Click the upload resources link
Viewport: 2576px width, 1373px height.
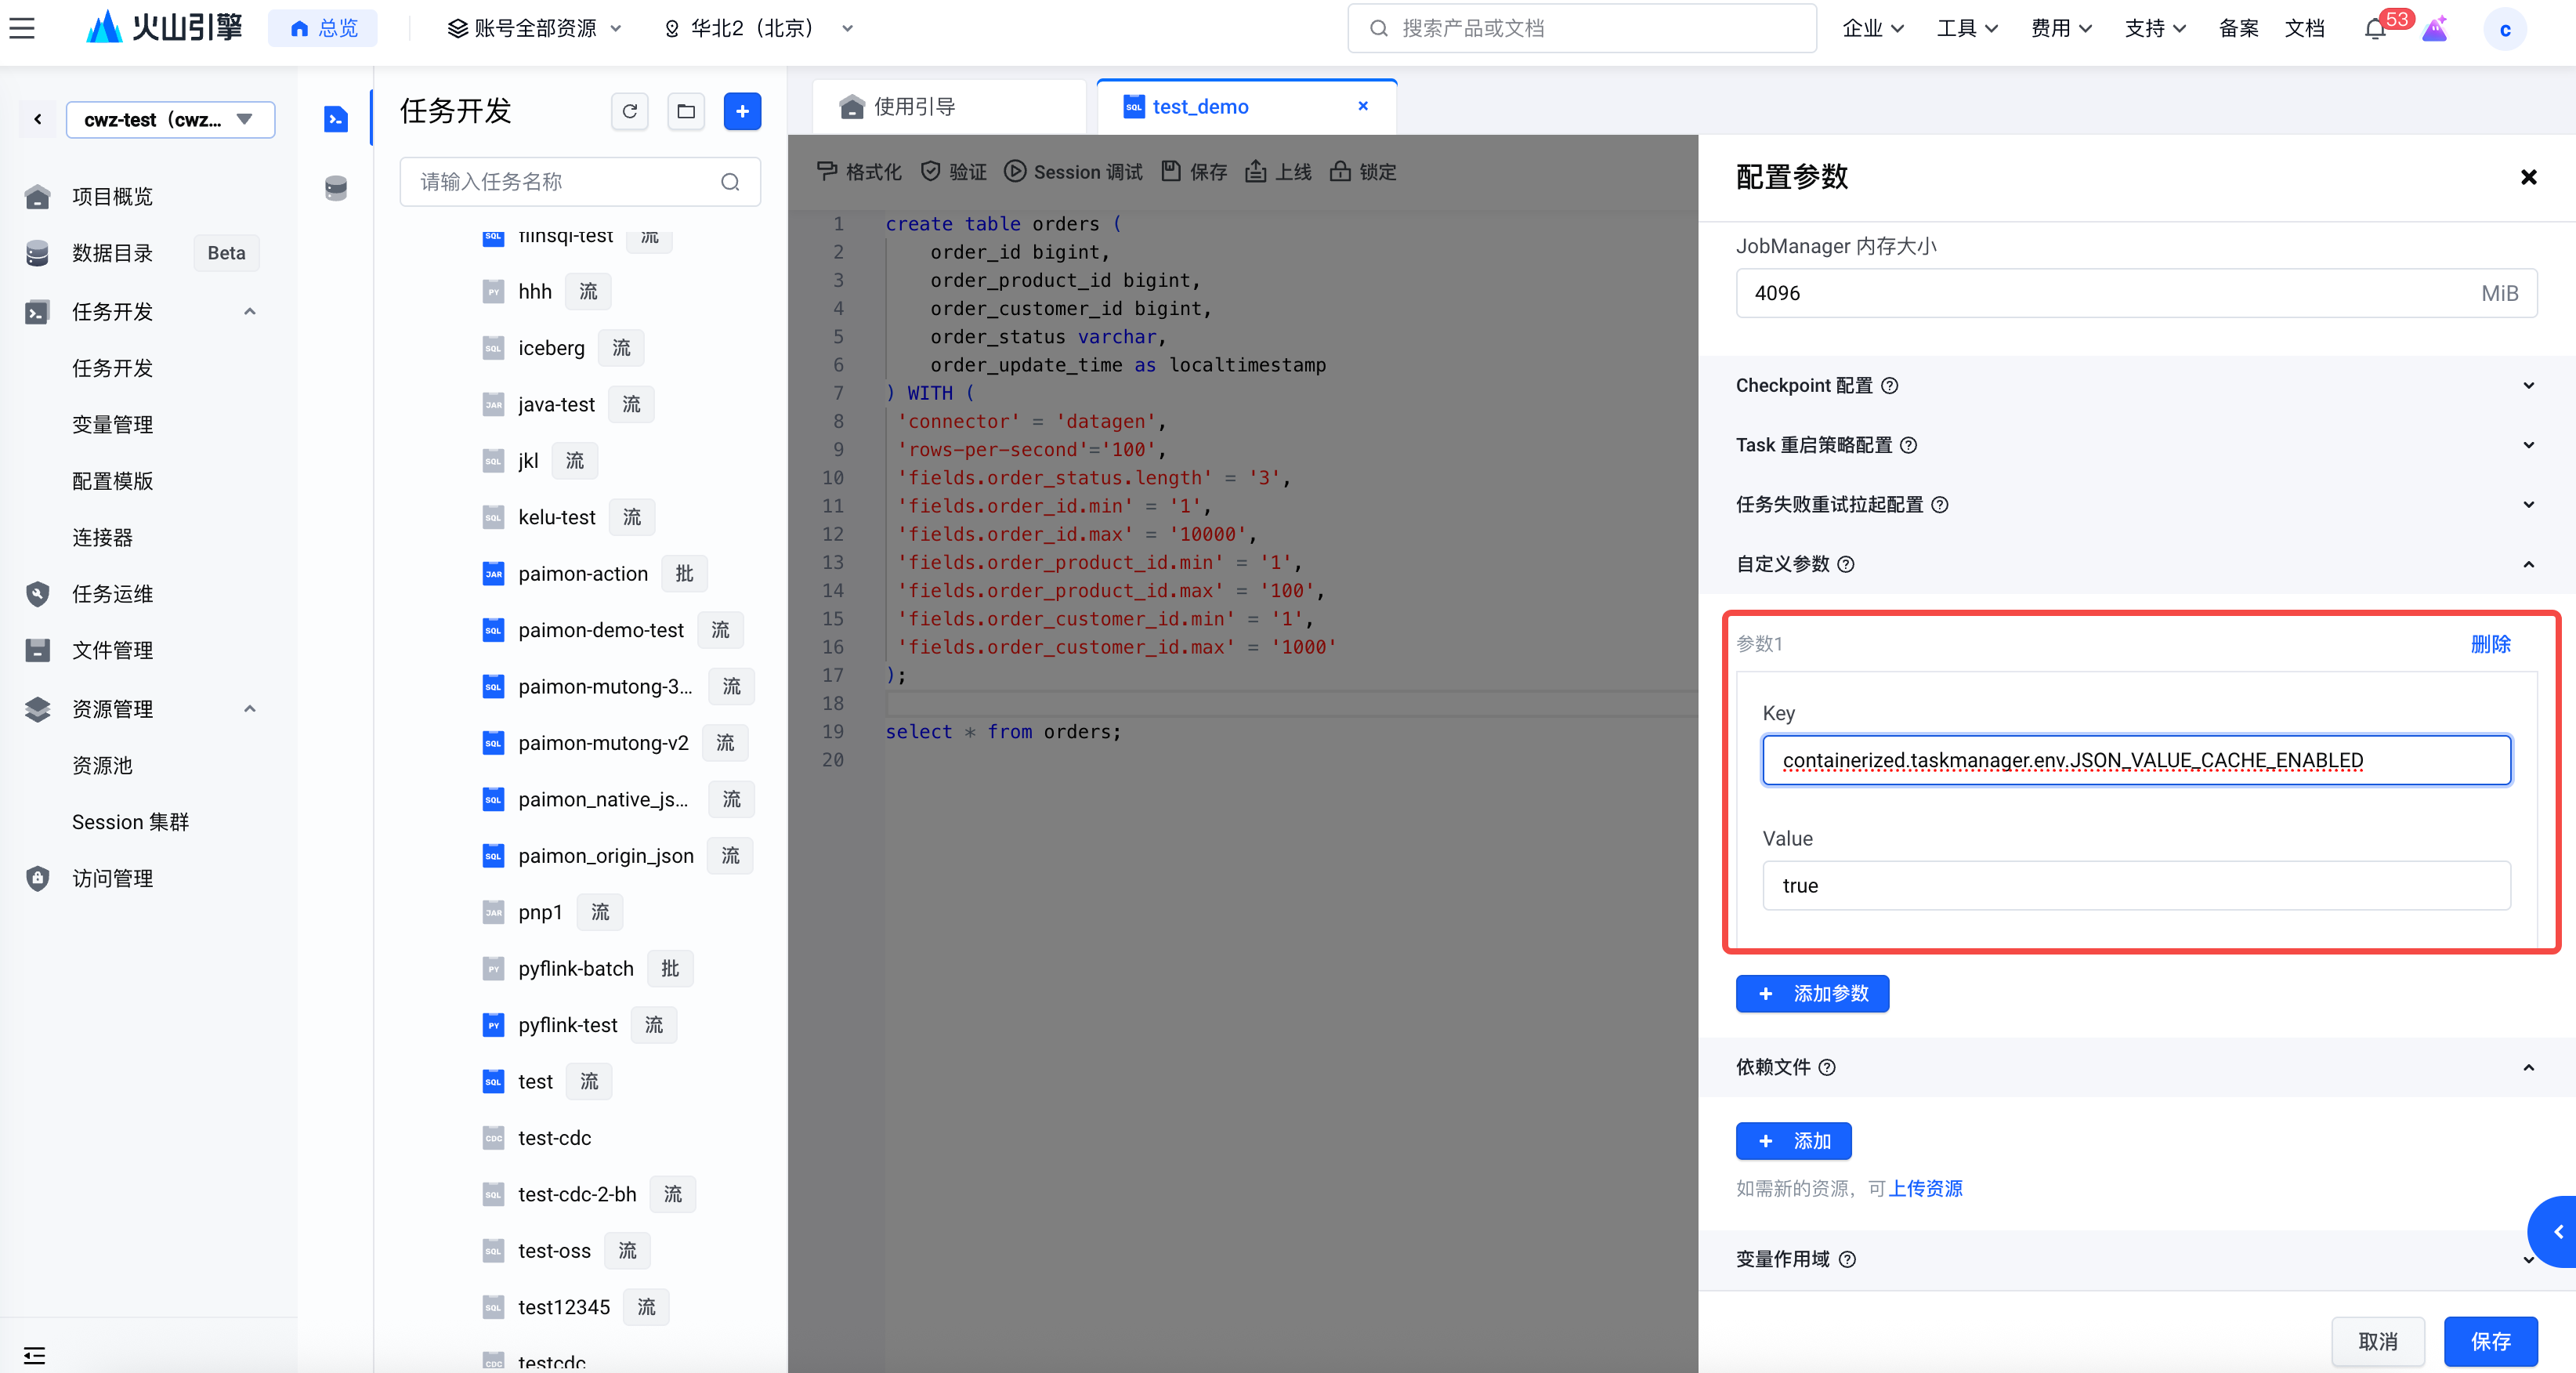(x=1925, y=1188)
